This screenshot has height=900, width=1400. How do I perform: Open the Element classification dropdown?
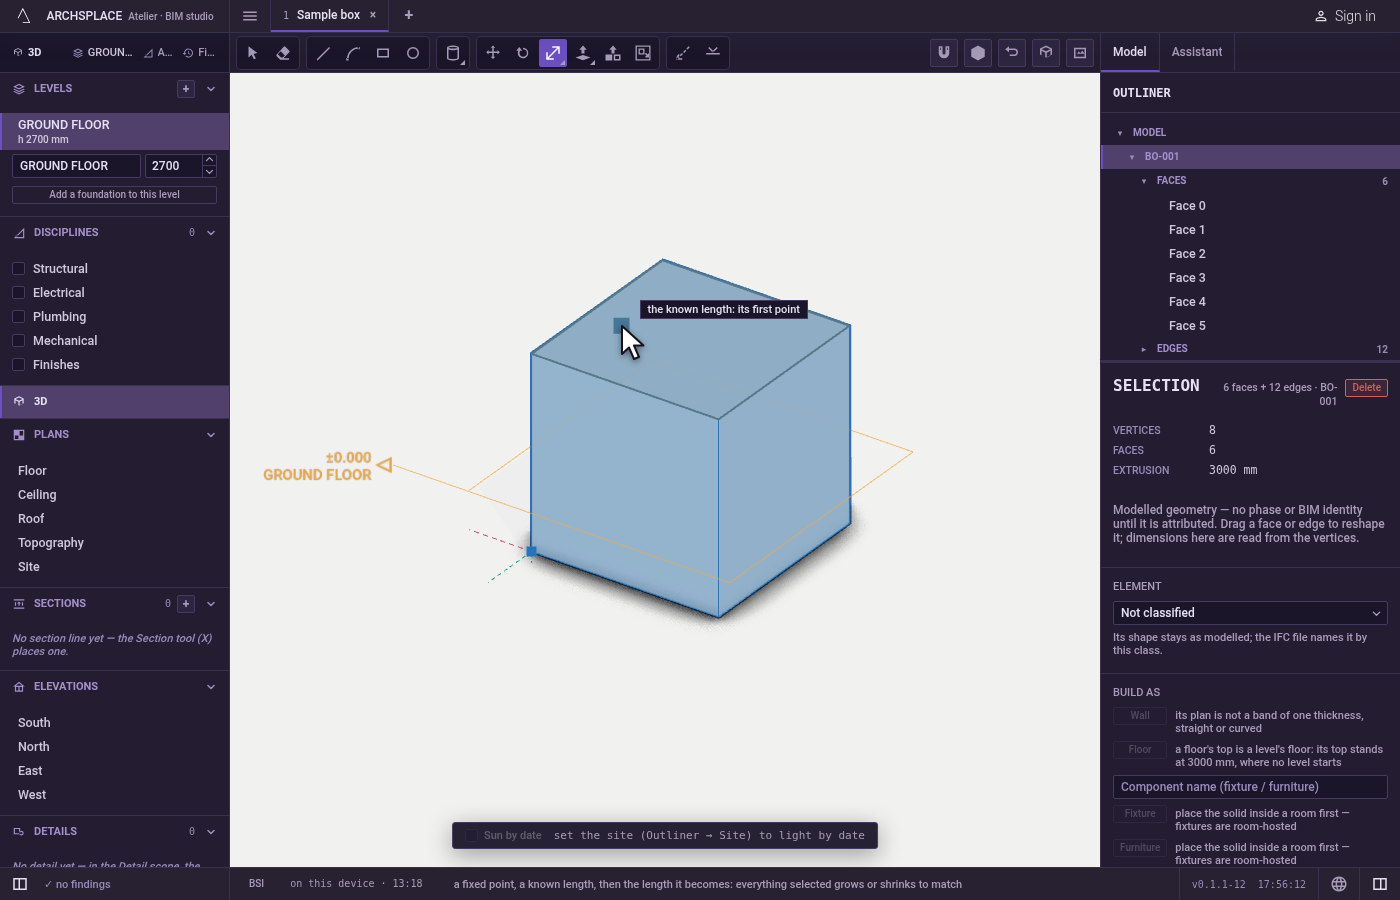tap(1250, 613)
